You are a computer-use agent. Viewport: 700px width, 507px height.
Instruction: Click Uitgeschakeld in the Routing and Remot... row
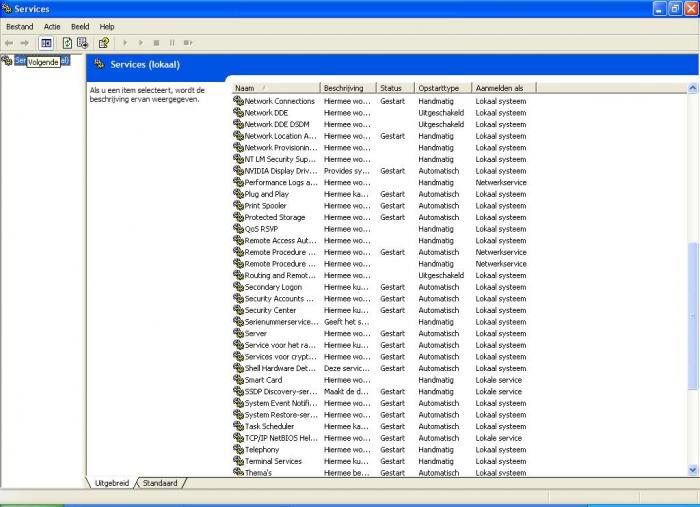pos(441,275)
